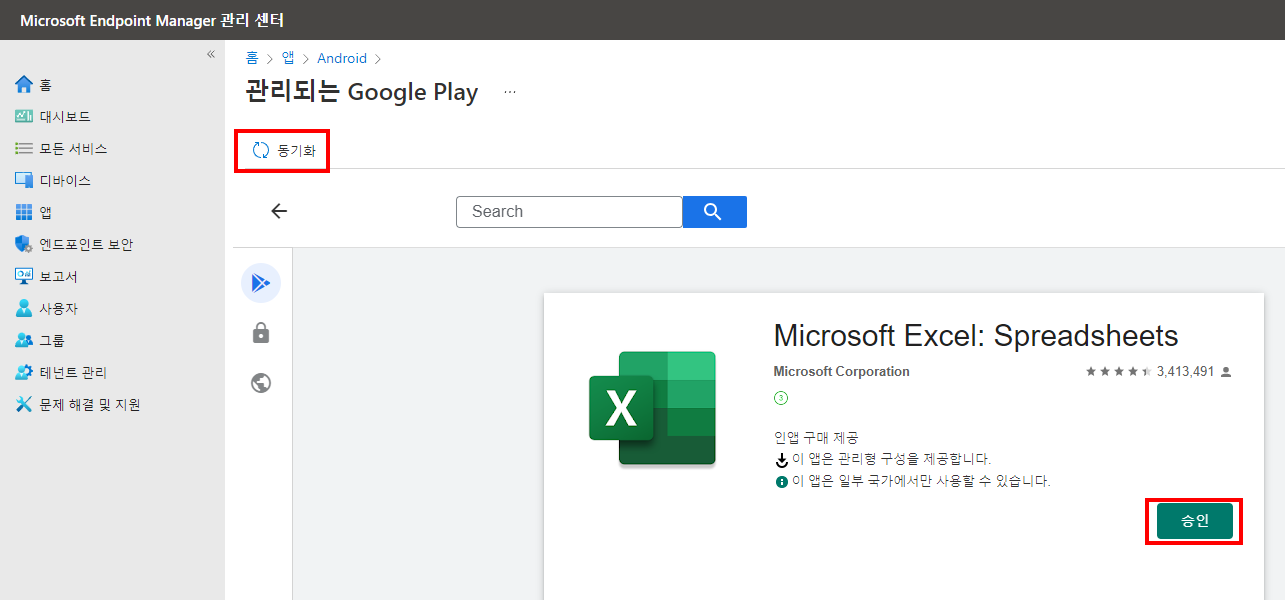The width and height of the screenshot is (1285, 600).
Task: Open Reports (보고서) in the sidebar
Action: [x=46, y=277]
